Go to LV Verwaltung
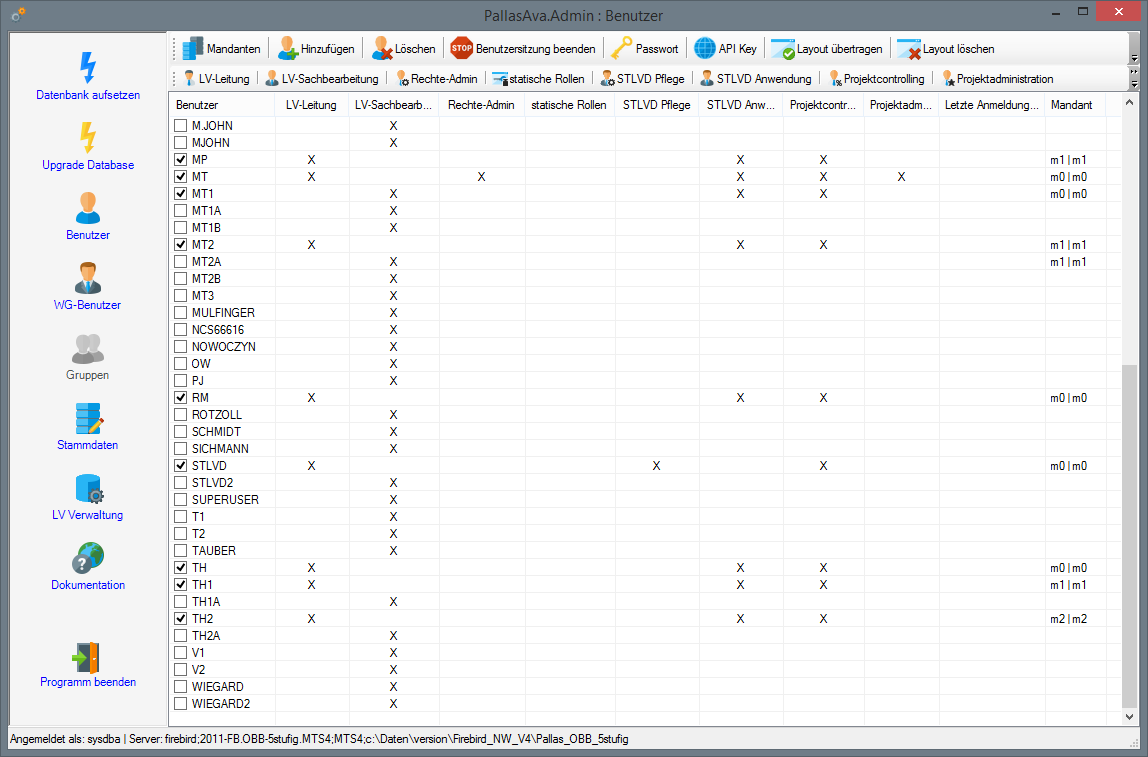This screenshot has width=1148, height=757. coord(88,497)
